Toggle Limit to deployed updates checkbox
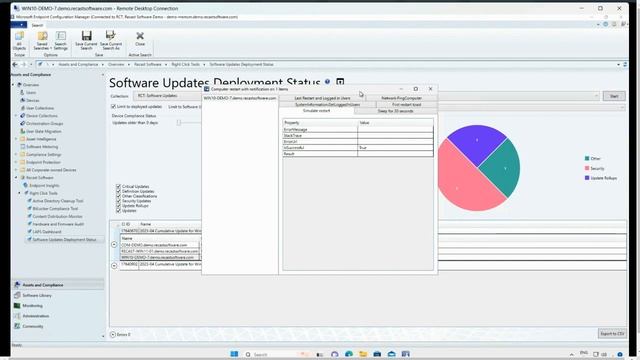The image size is (640, 360). [113, 107]
